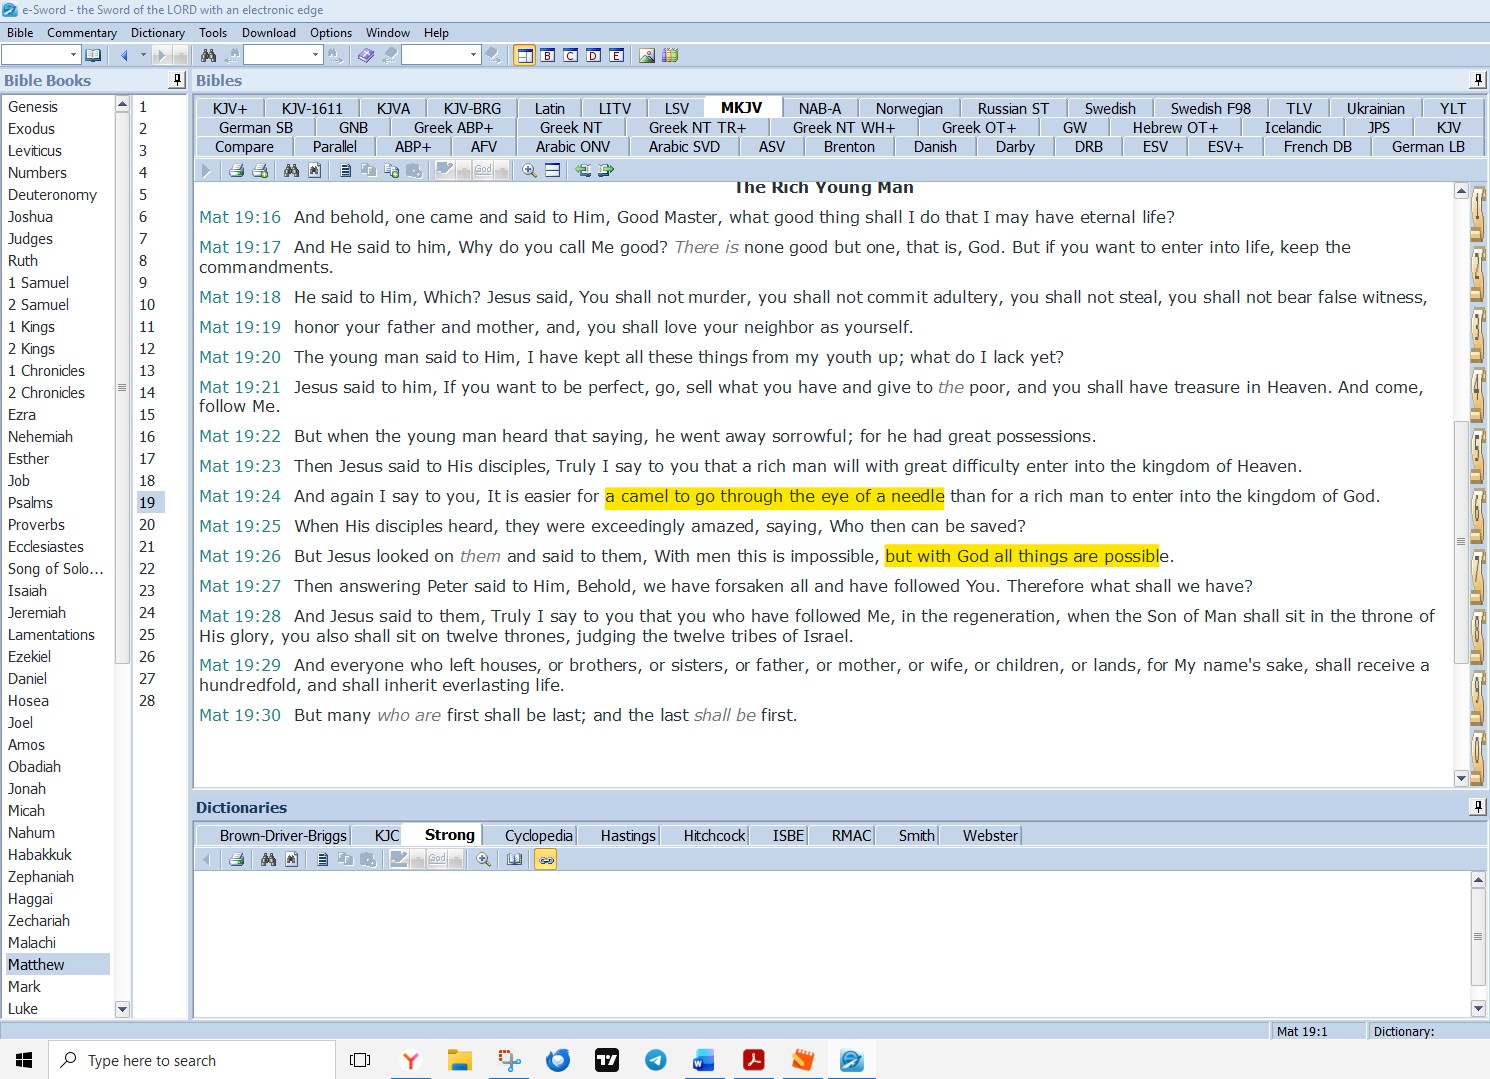Viewport: 1490px width, 1079px height.
Task: Open the picture viewer icon
Action: [647, 55]
